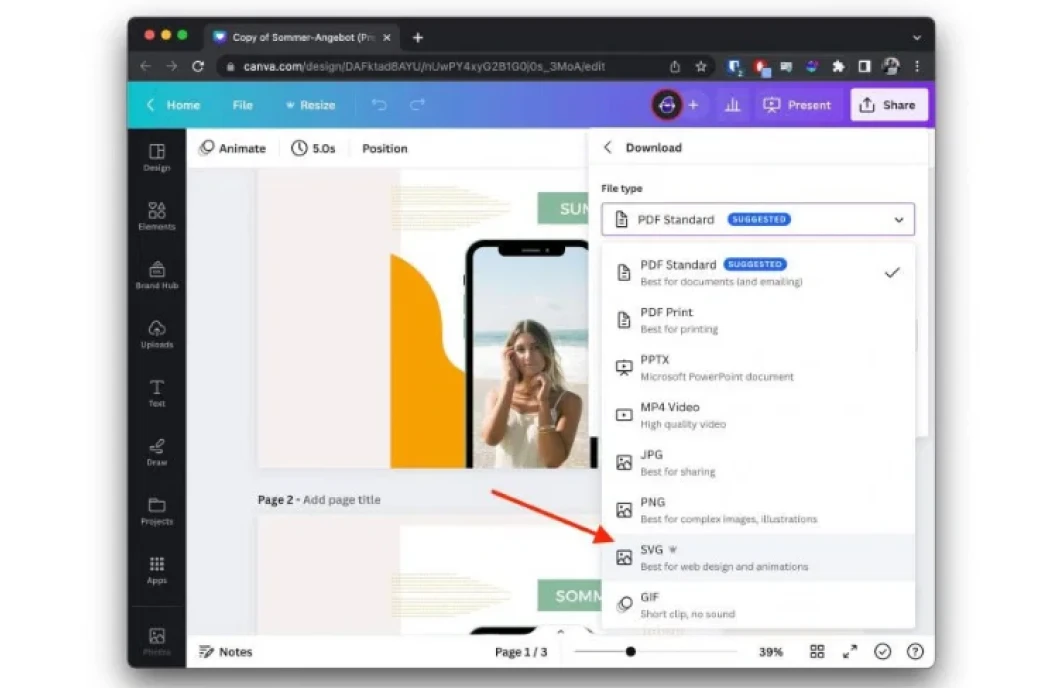This screenshot has height=688, width=1057.
Task: Go back from the Download panel
Action: pyautogui.click(x=607, y=148)
